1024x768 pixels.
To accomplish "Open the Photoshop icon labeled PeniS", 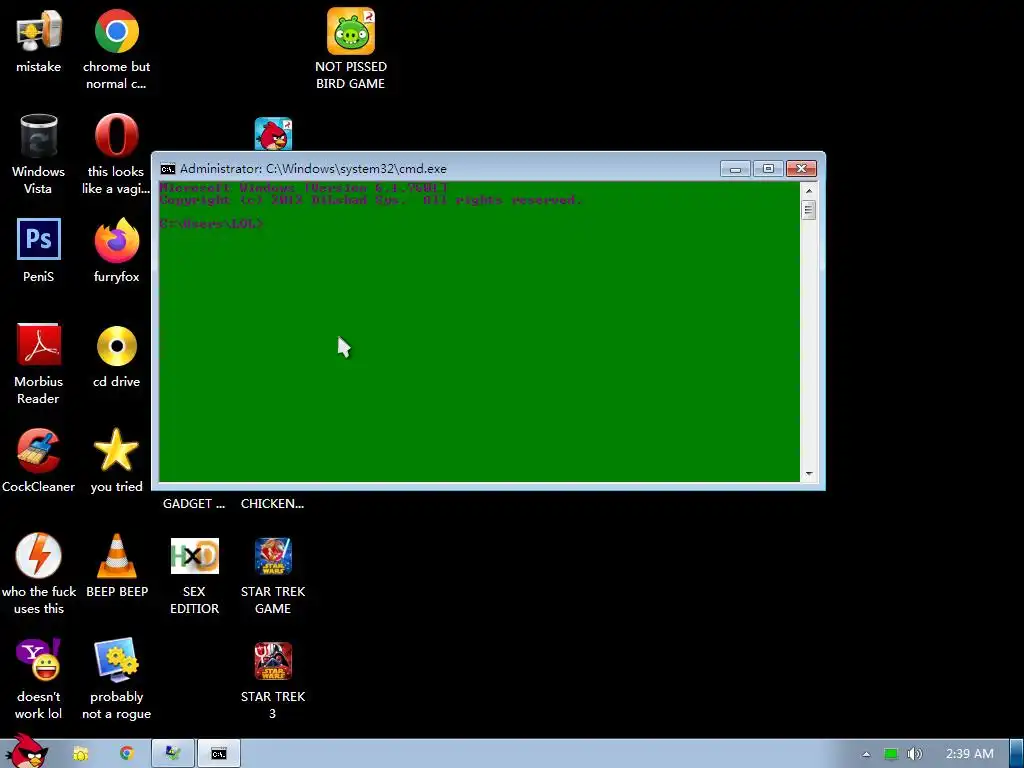I will pos(39,239).
